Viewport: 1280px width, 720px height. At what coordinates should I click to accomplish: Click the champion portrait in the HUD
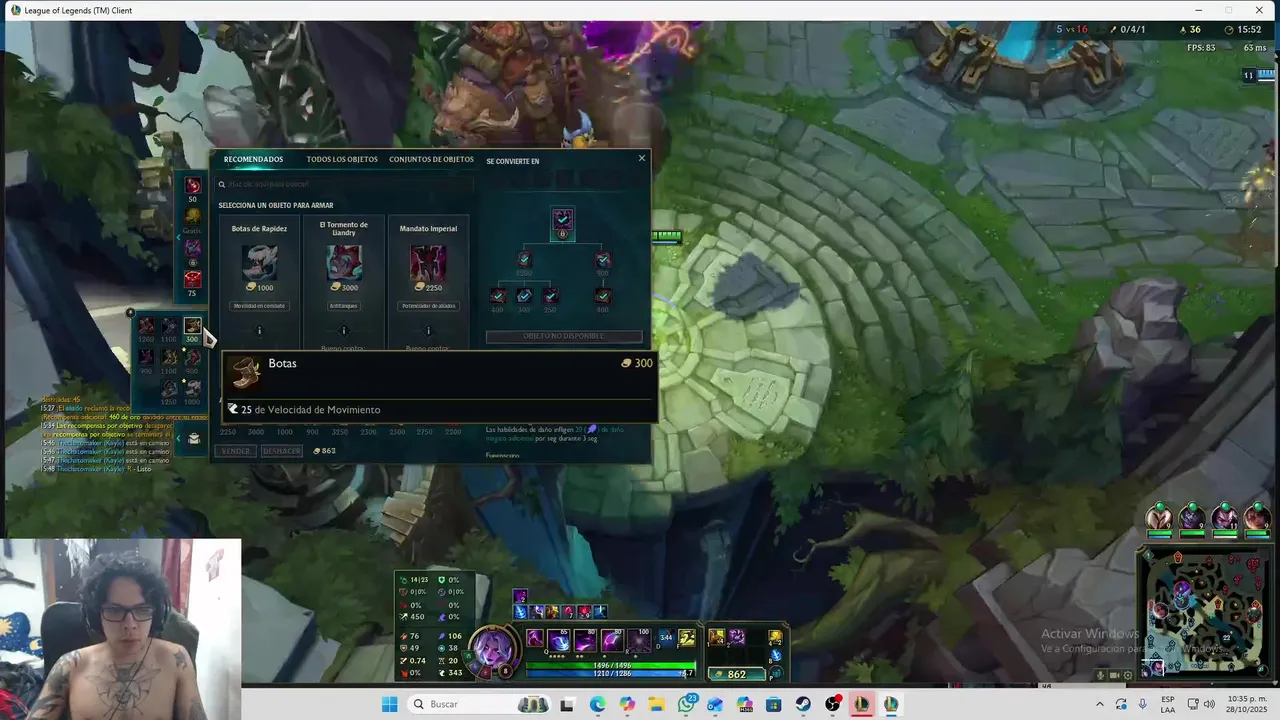point(491,649)
